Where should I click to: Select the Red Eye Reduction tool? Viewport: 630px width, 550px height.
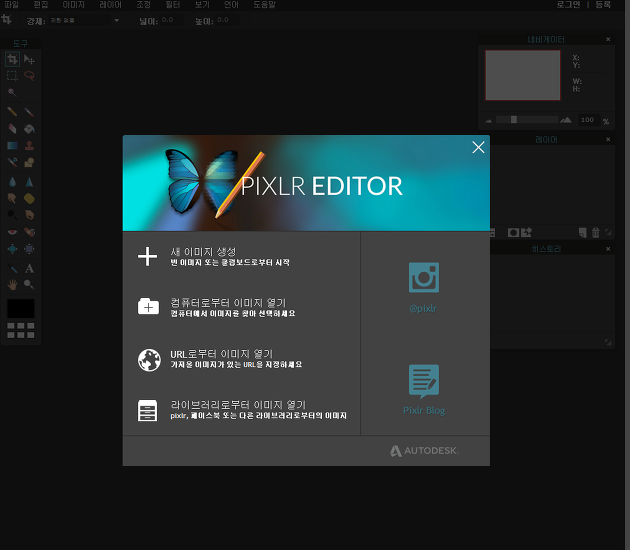pos(12,232)
